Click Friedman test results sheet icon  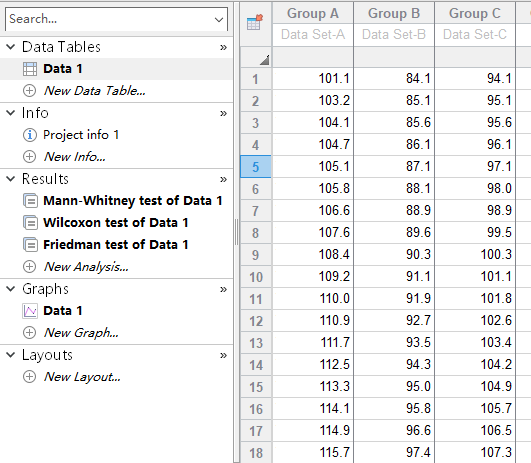point(30,245)
